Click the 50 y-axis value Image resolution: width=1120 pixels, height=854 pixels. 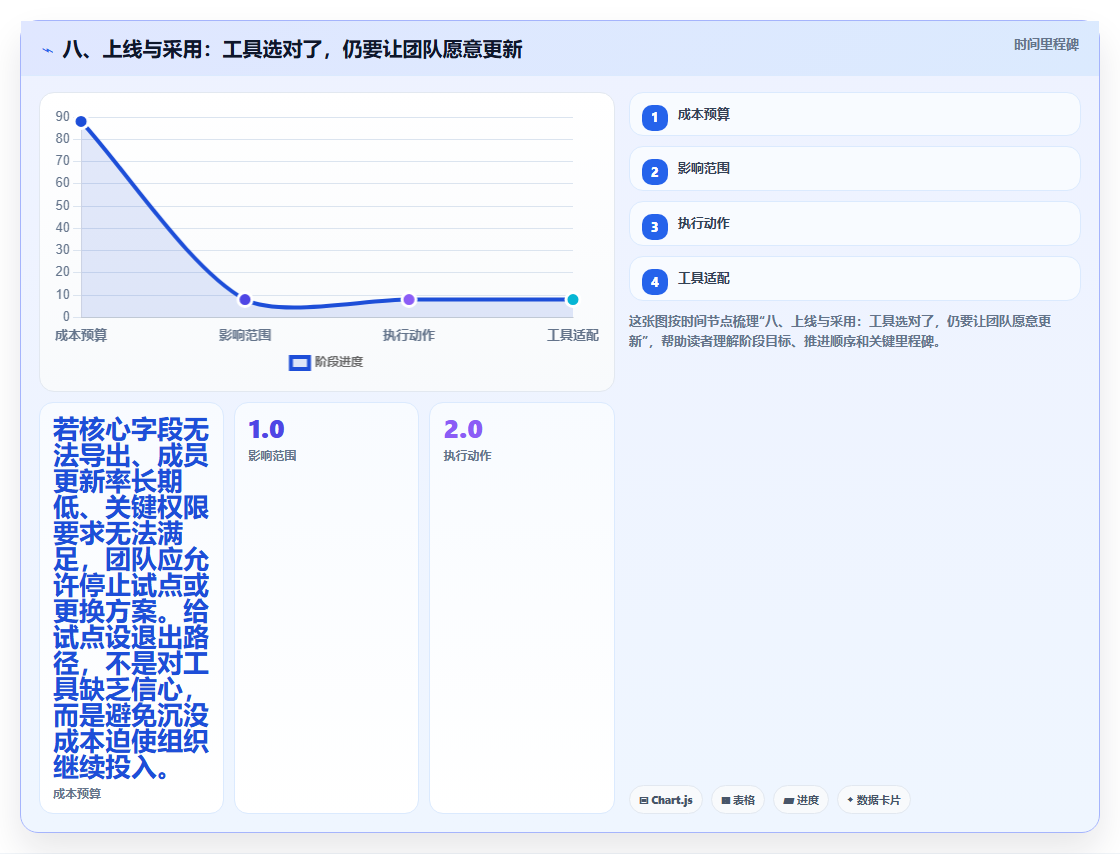click(63, 206)
